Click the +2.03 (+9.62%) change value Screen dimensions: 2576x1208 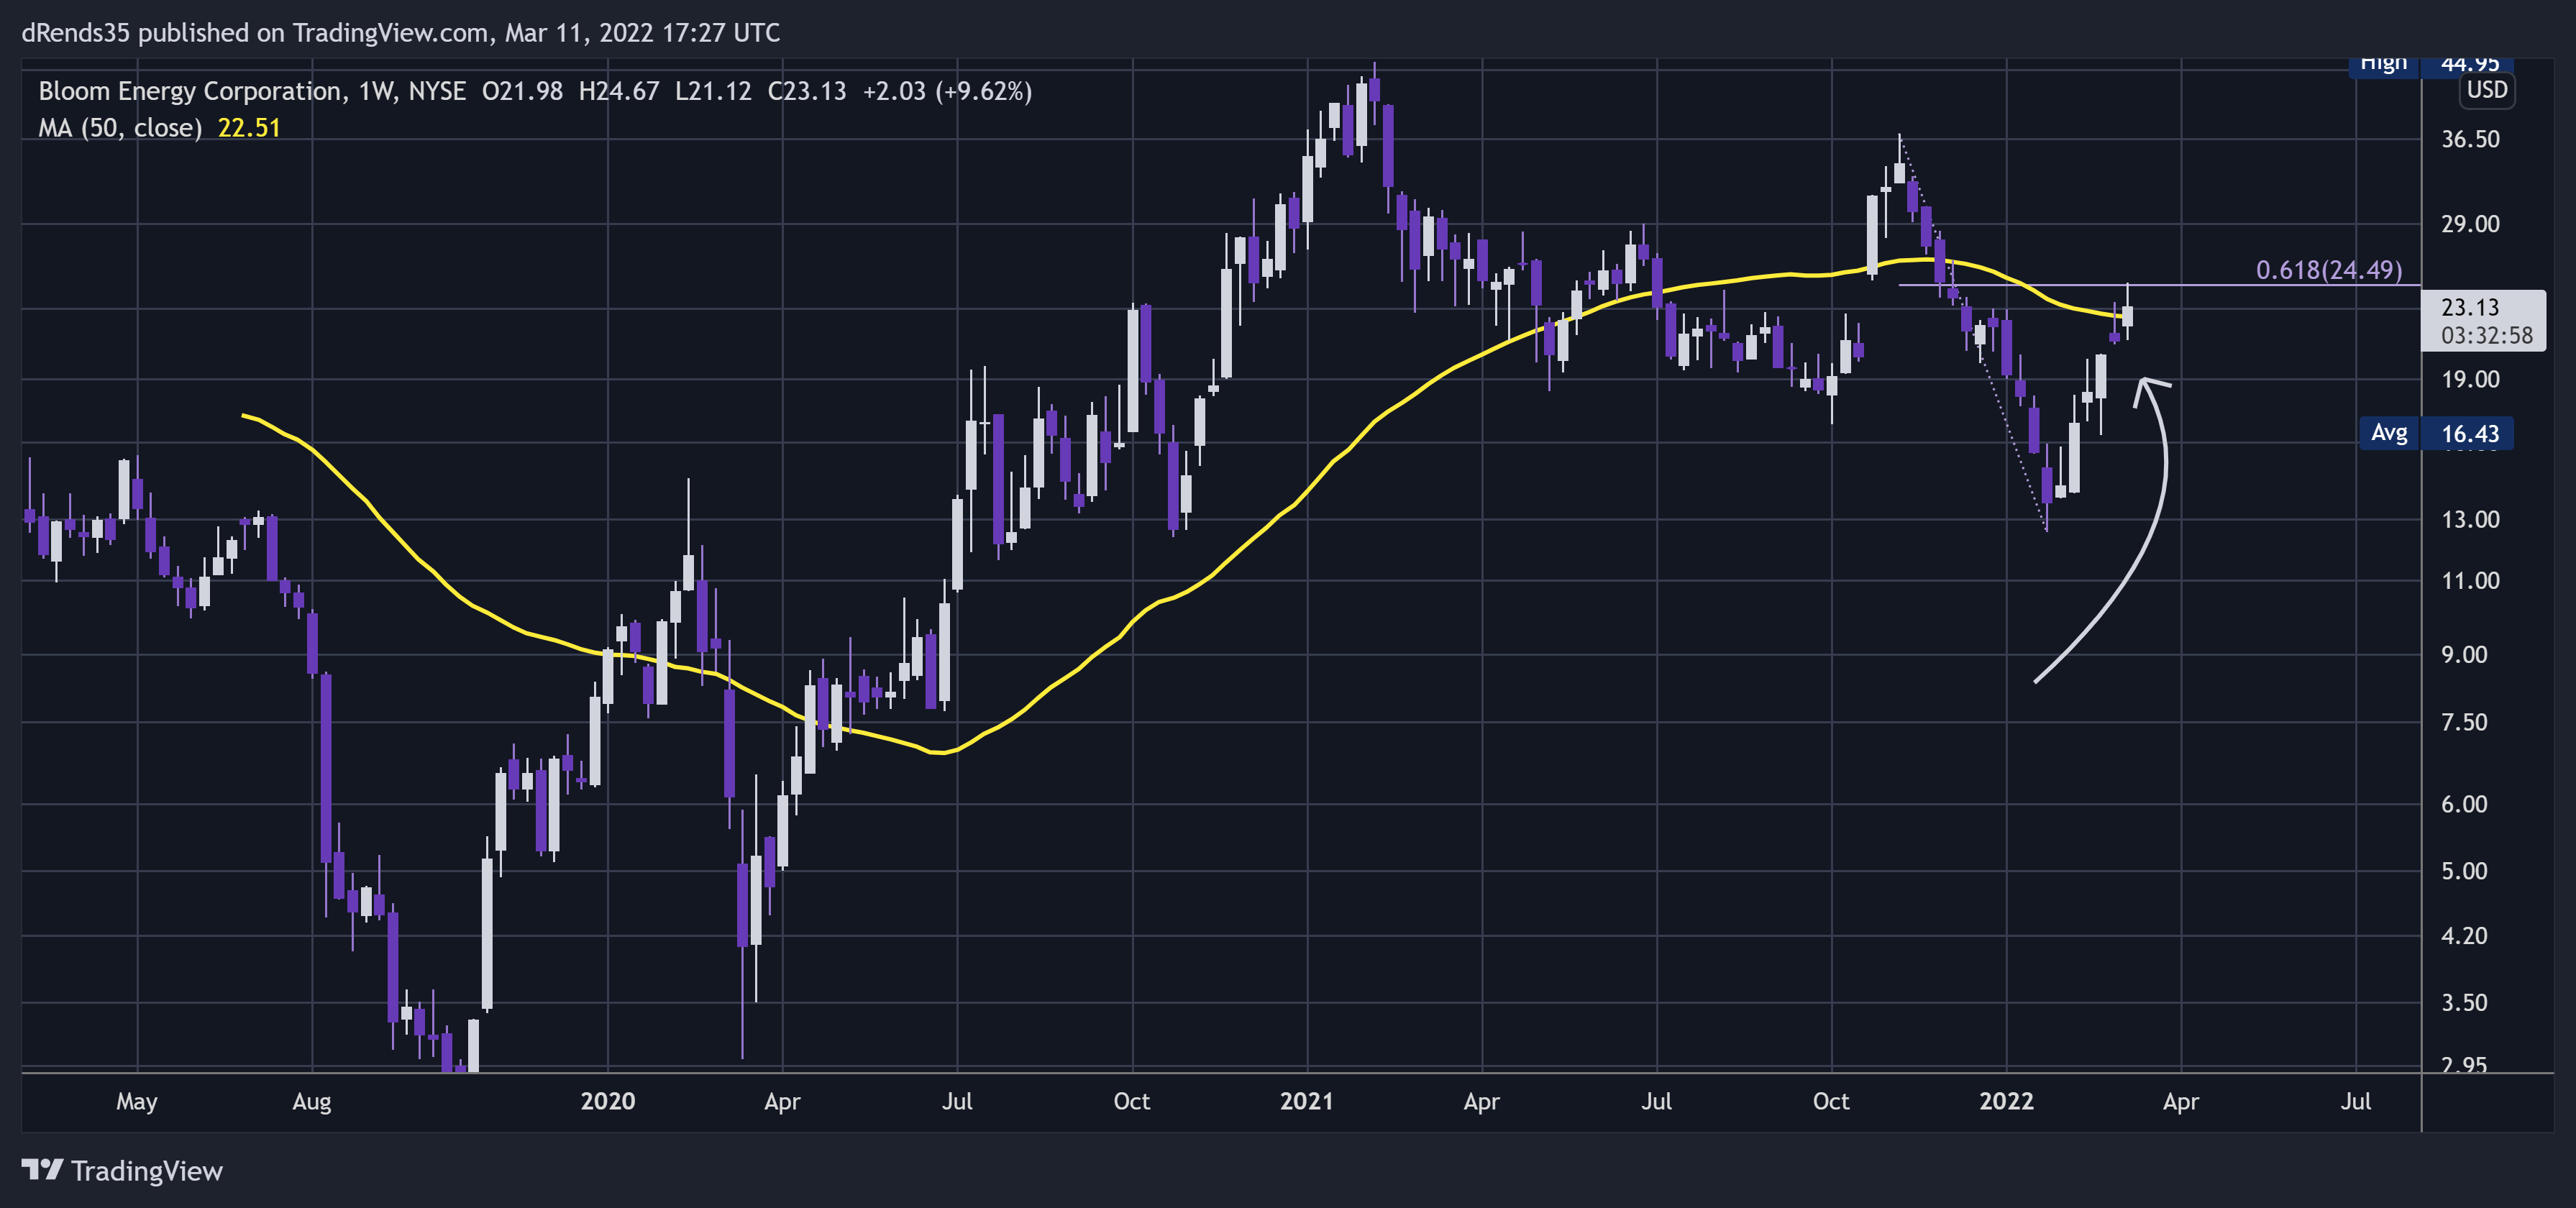click(x=947, y=91)
